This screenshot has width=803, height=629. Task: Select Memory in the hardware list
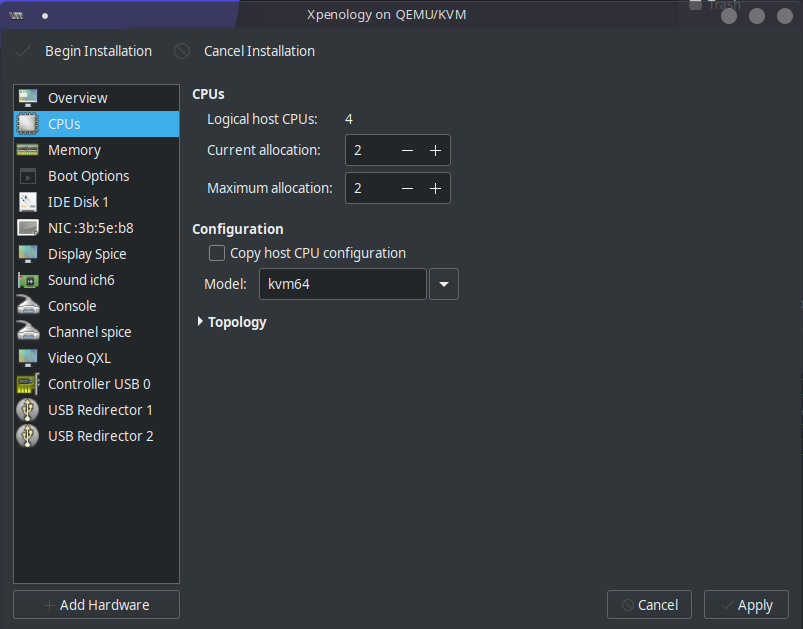96,150
